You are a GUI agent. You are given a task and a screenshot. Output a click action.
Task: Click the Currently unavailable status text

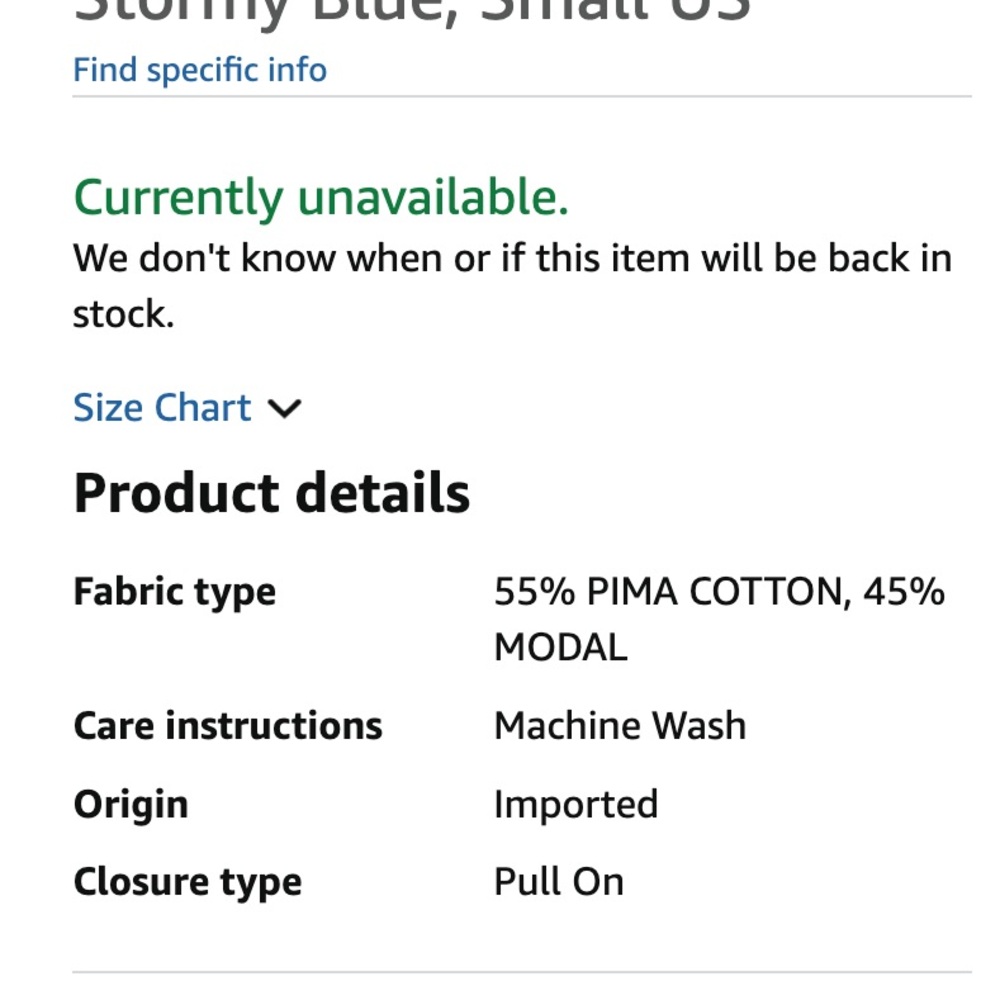point(321,197)
